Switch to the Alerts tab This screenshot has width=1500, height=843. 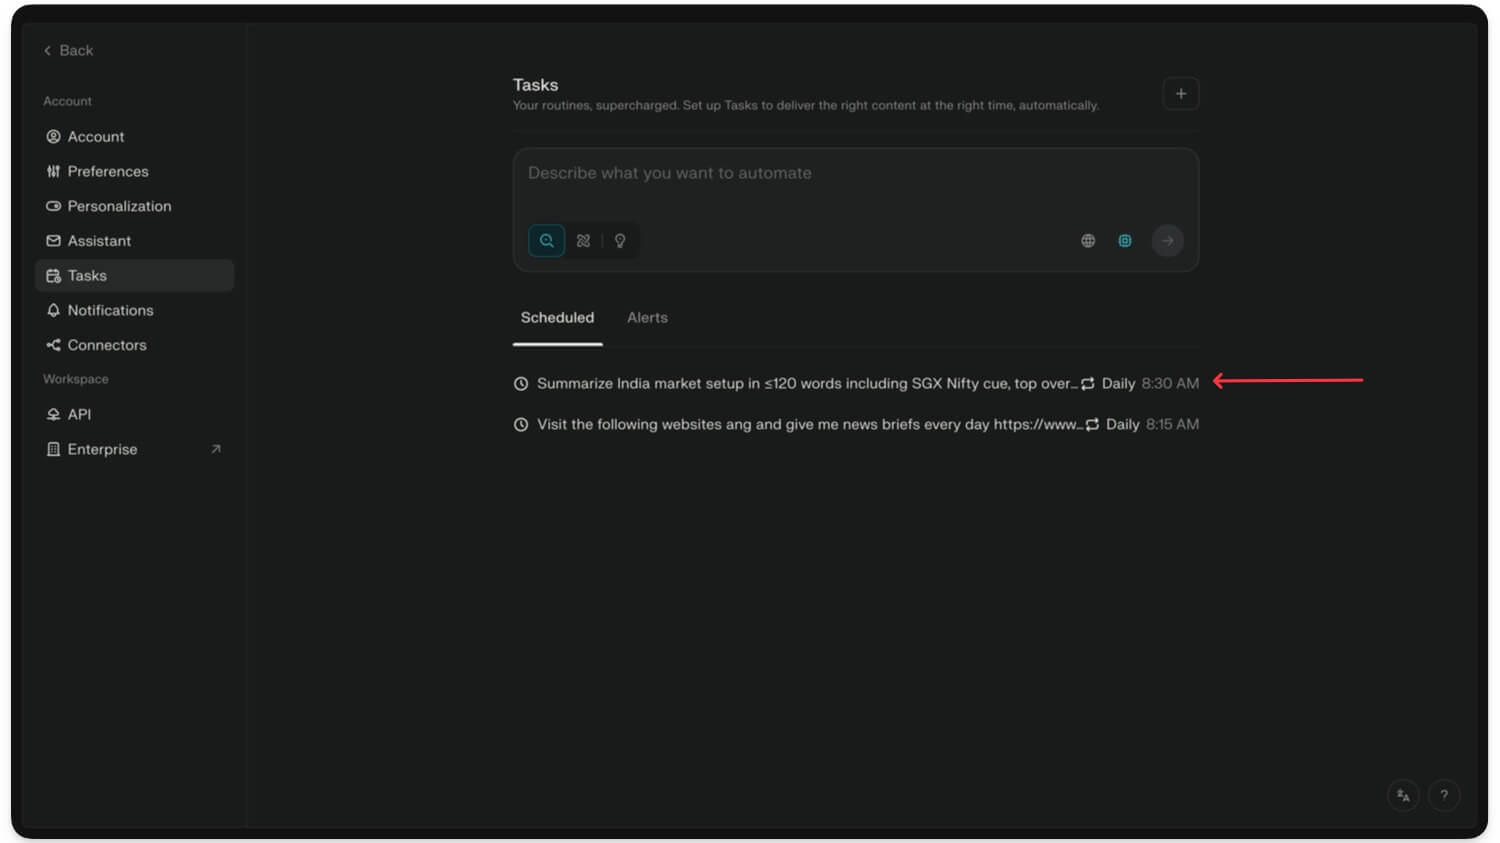pyautogui.click(x=646, y=317)
